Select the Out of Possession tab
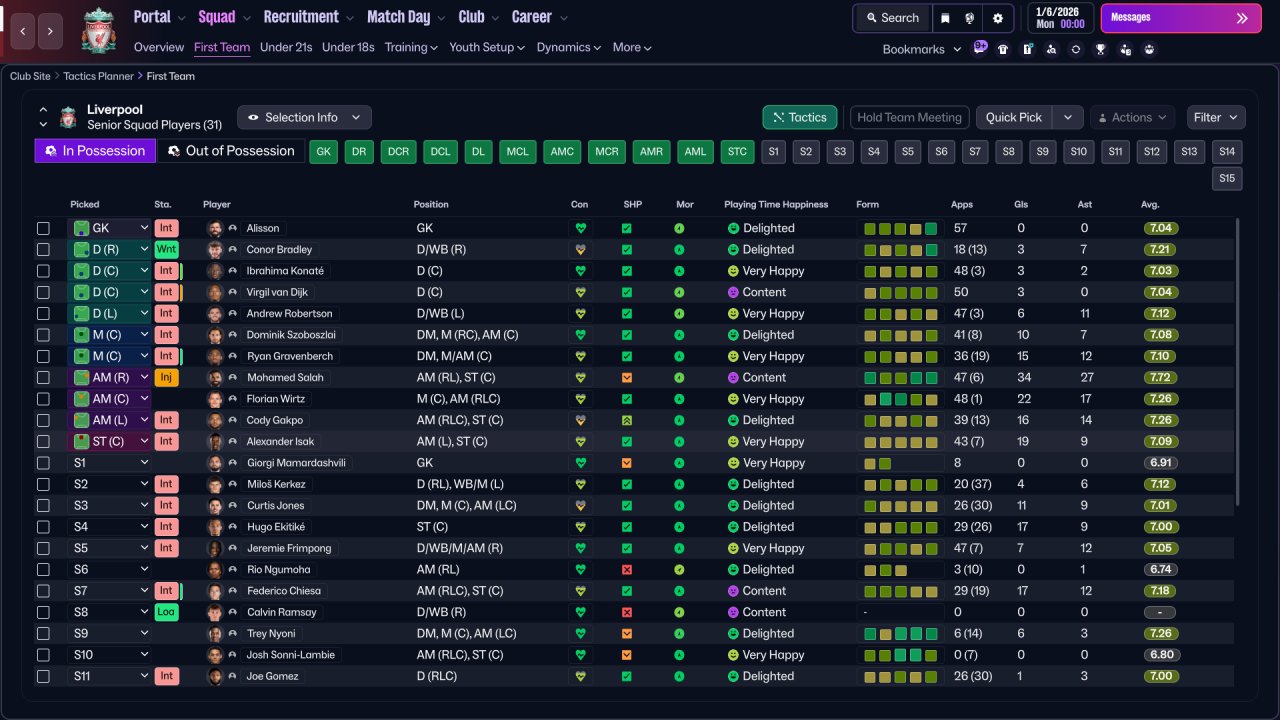 coord(231,151)
